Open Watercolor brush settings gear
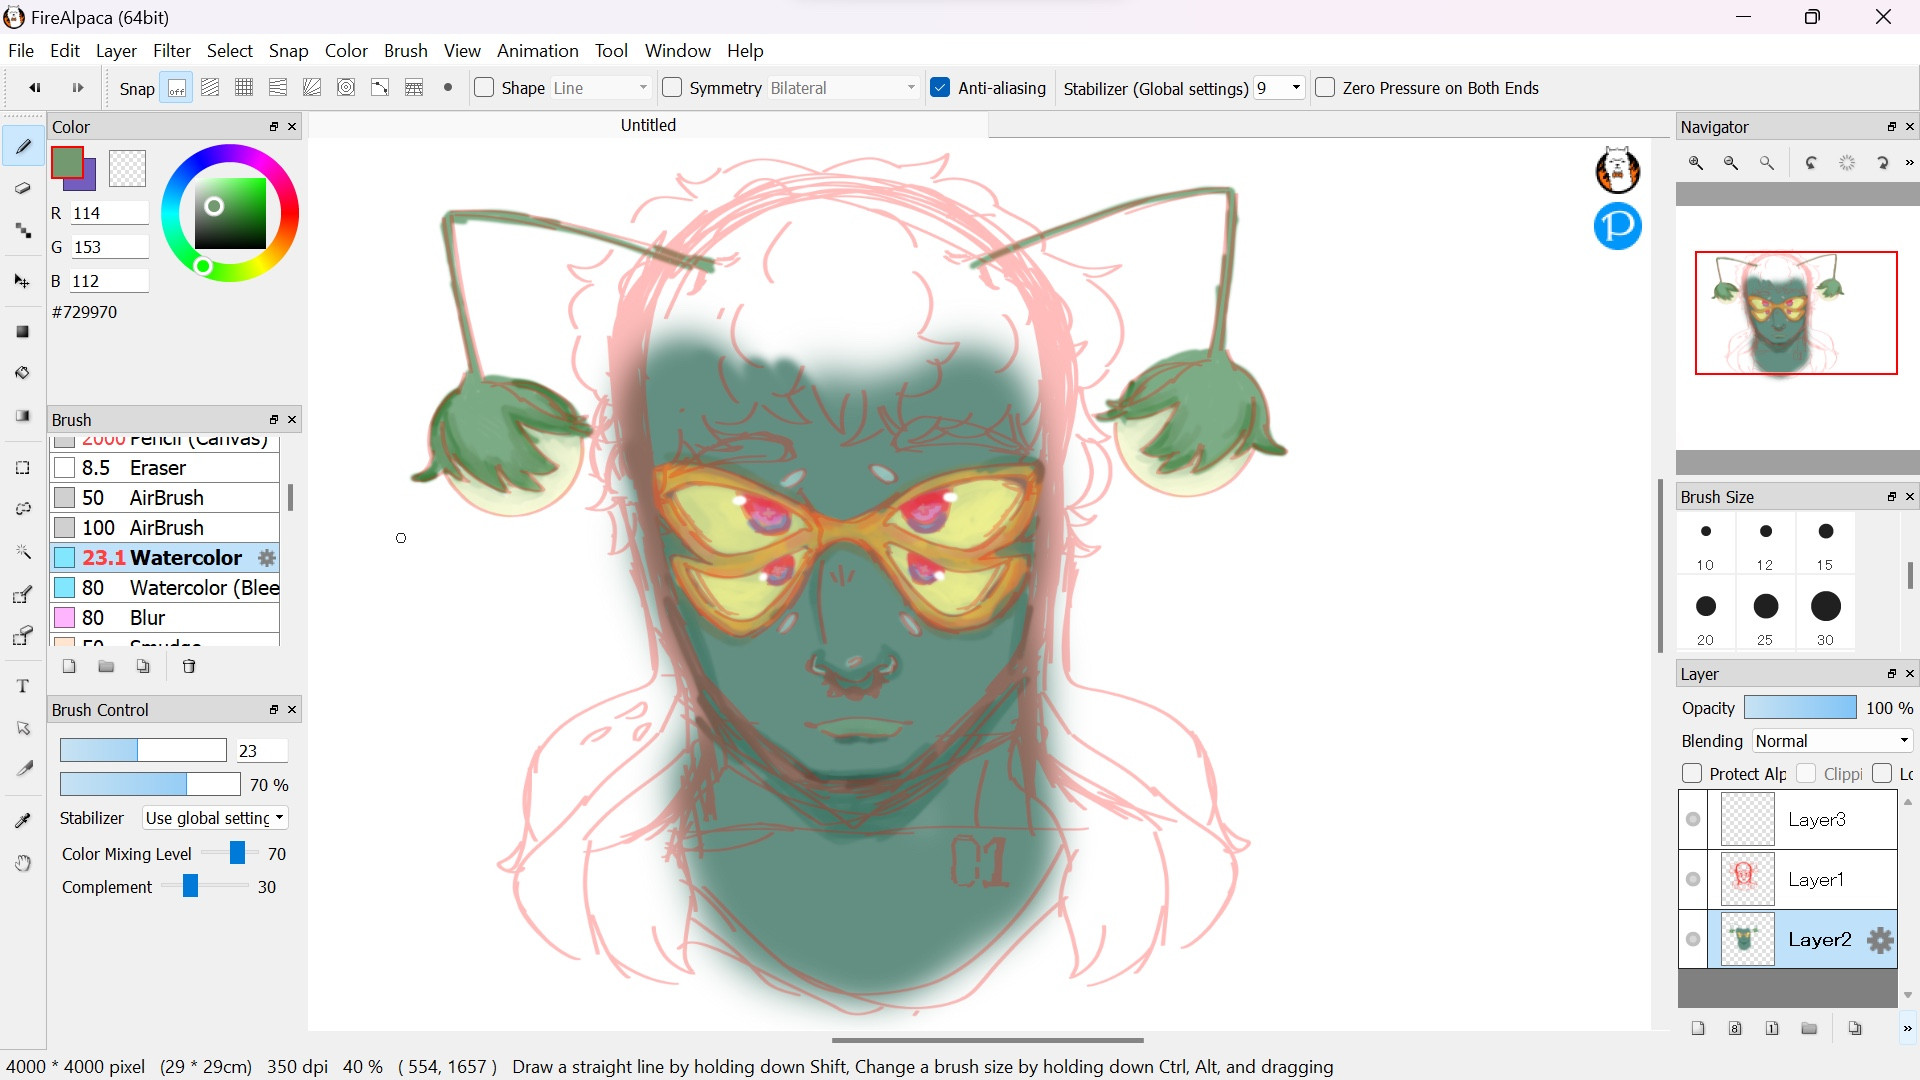 [267, 558]
